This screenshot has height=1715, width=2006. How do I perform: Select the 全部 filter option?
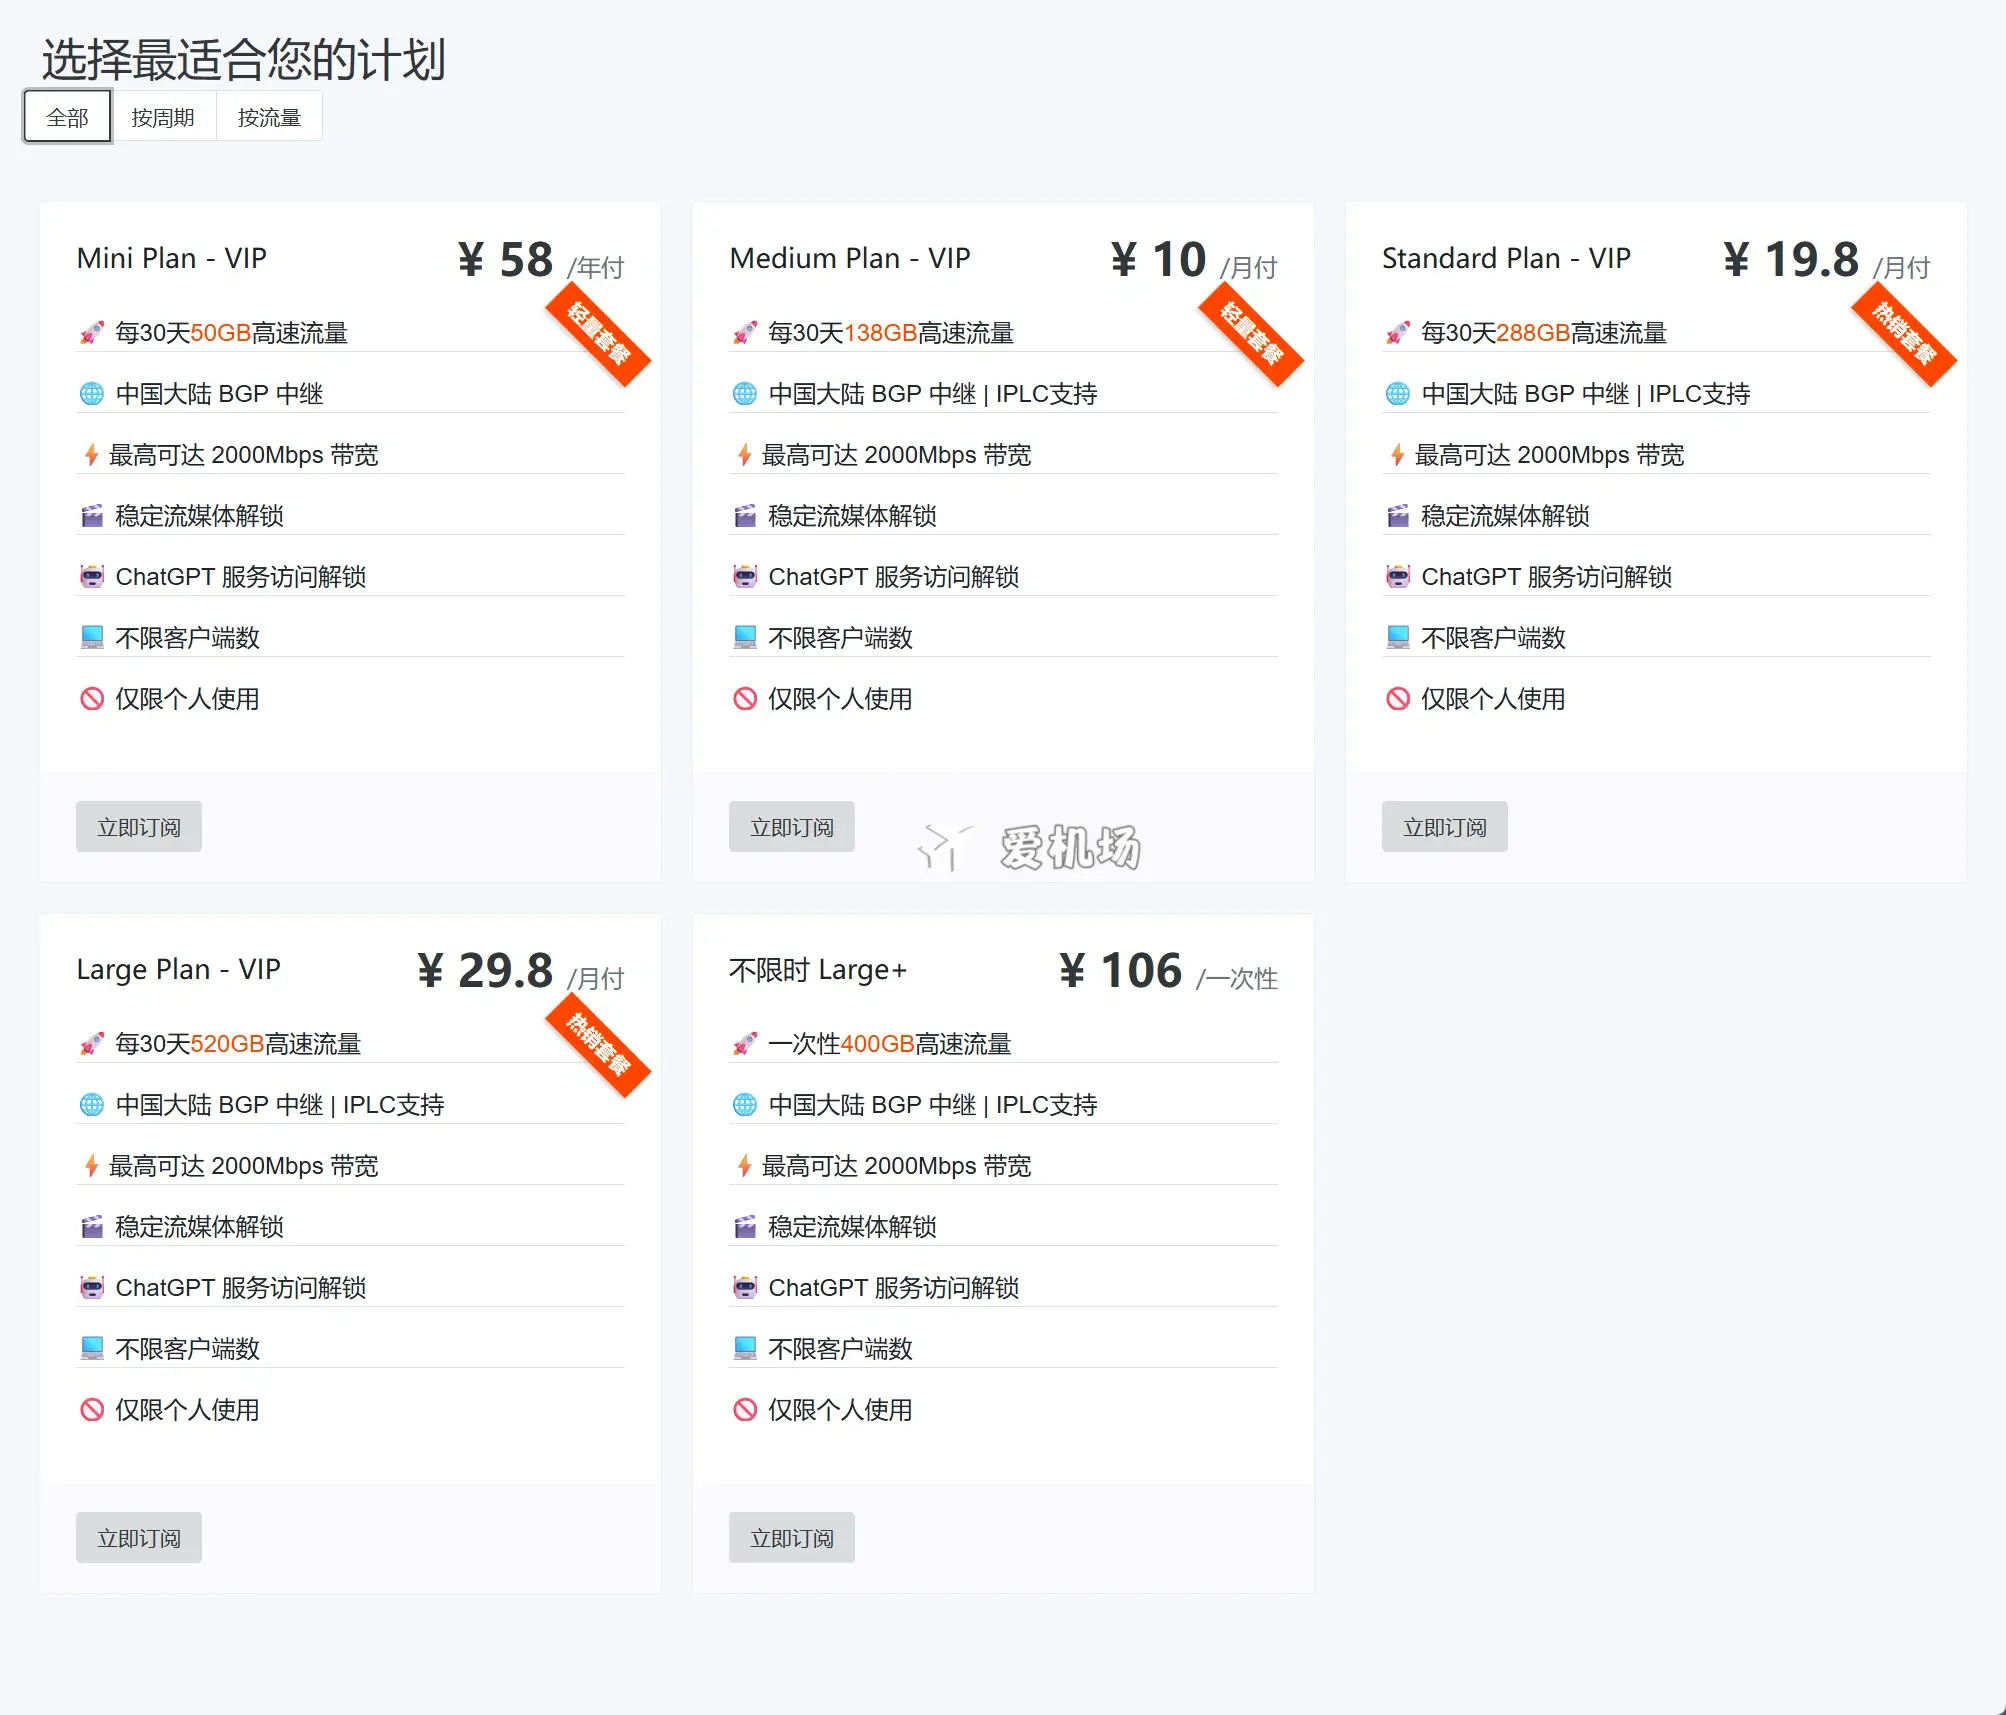[x=66, y=115]
